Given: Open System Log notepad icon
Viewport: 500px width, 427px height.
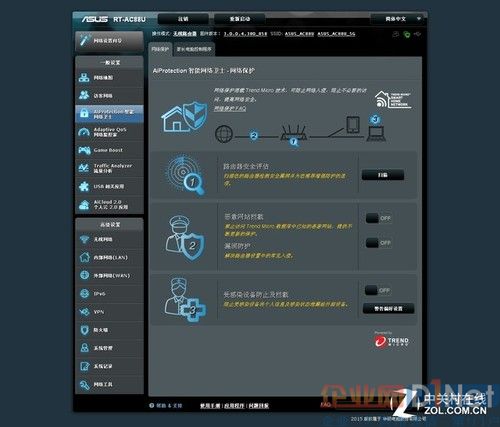Looking at the screenshot, I should tap(84, 366).
